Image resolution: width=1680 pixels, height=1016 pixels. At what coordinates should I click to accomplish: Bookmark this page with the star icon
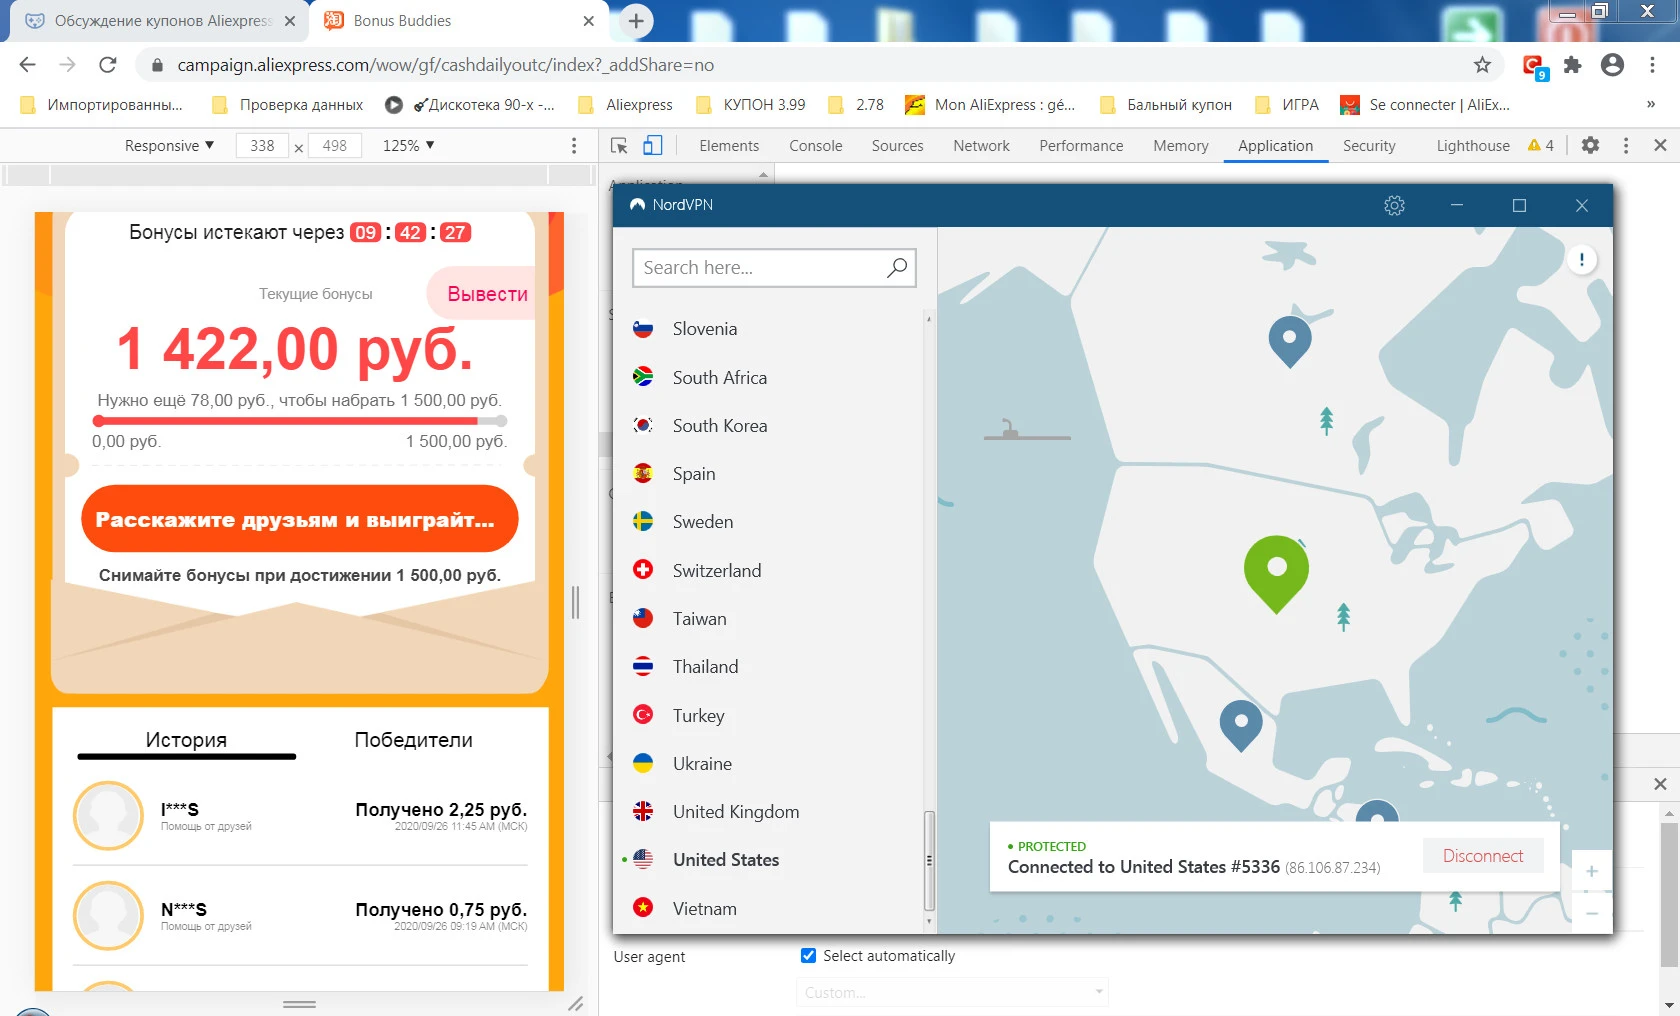coord(1482,65)
